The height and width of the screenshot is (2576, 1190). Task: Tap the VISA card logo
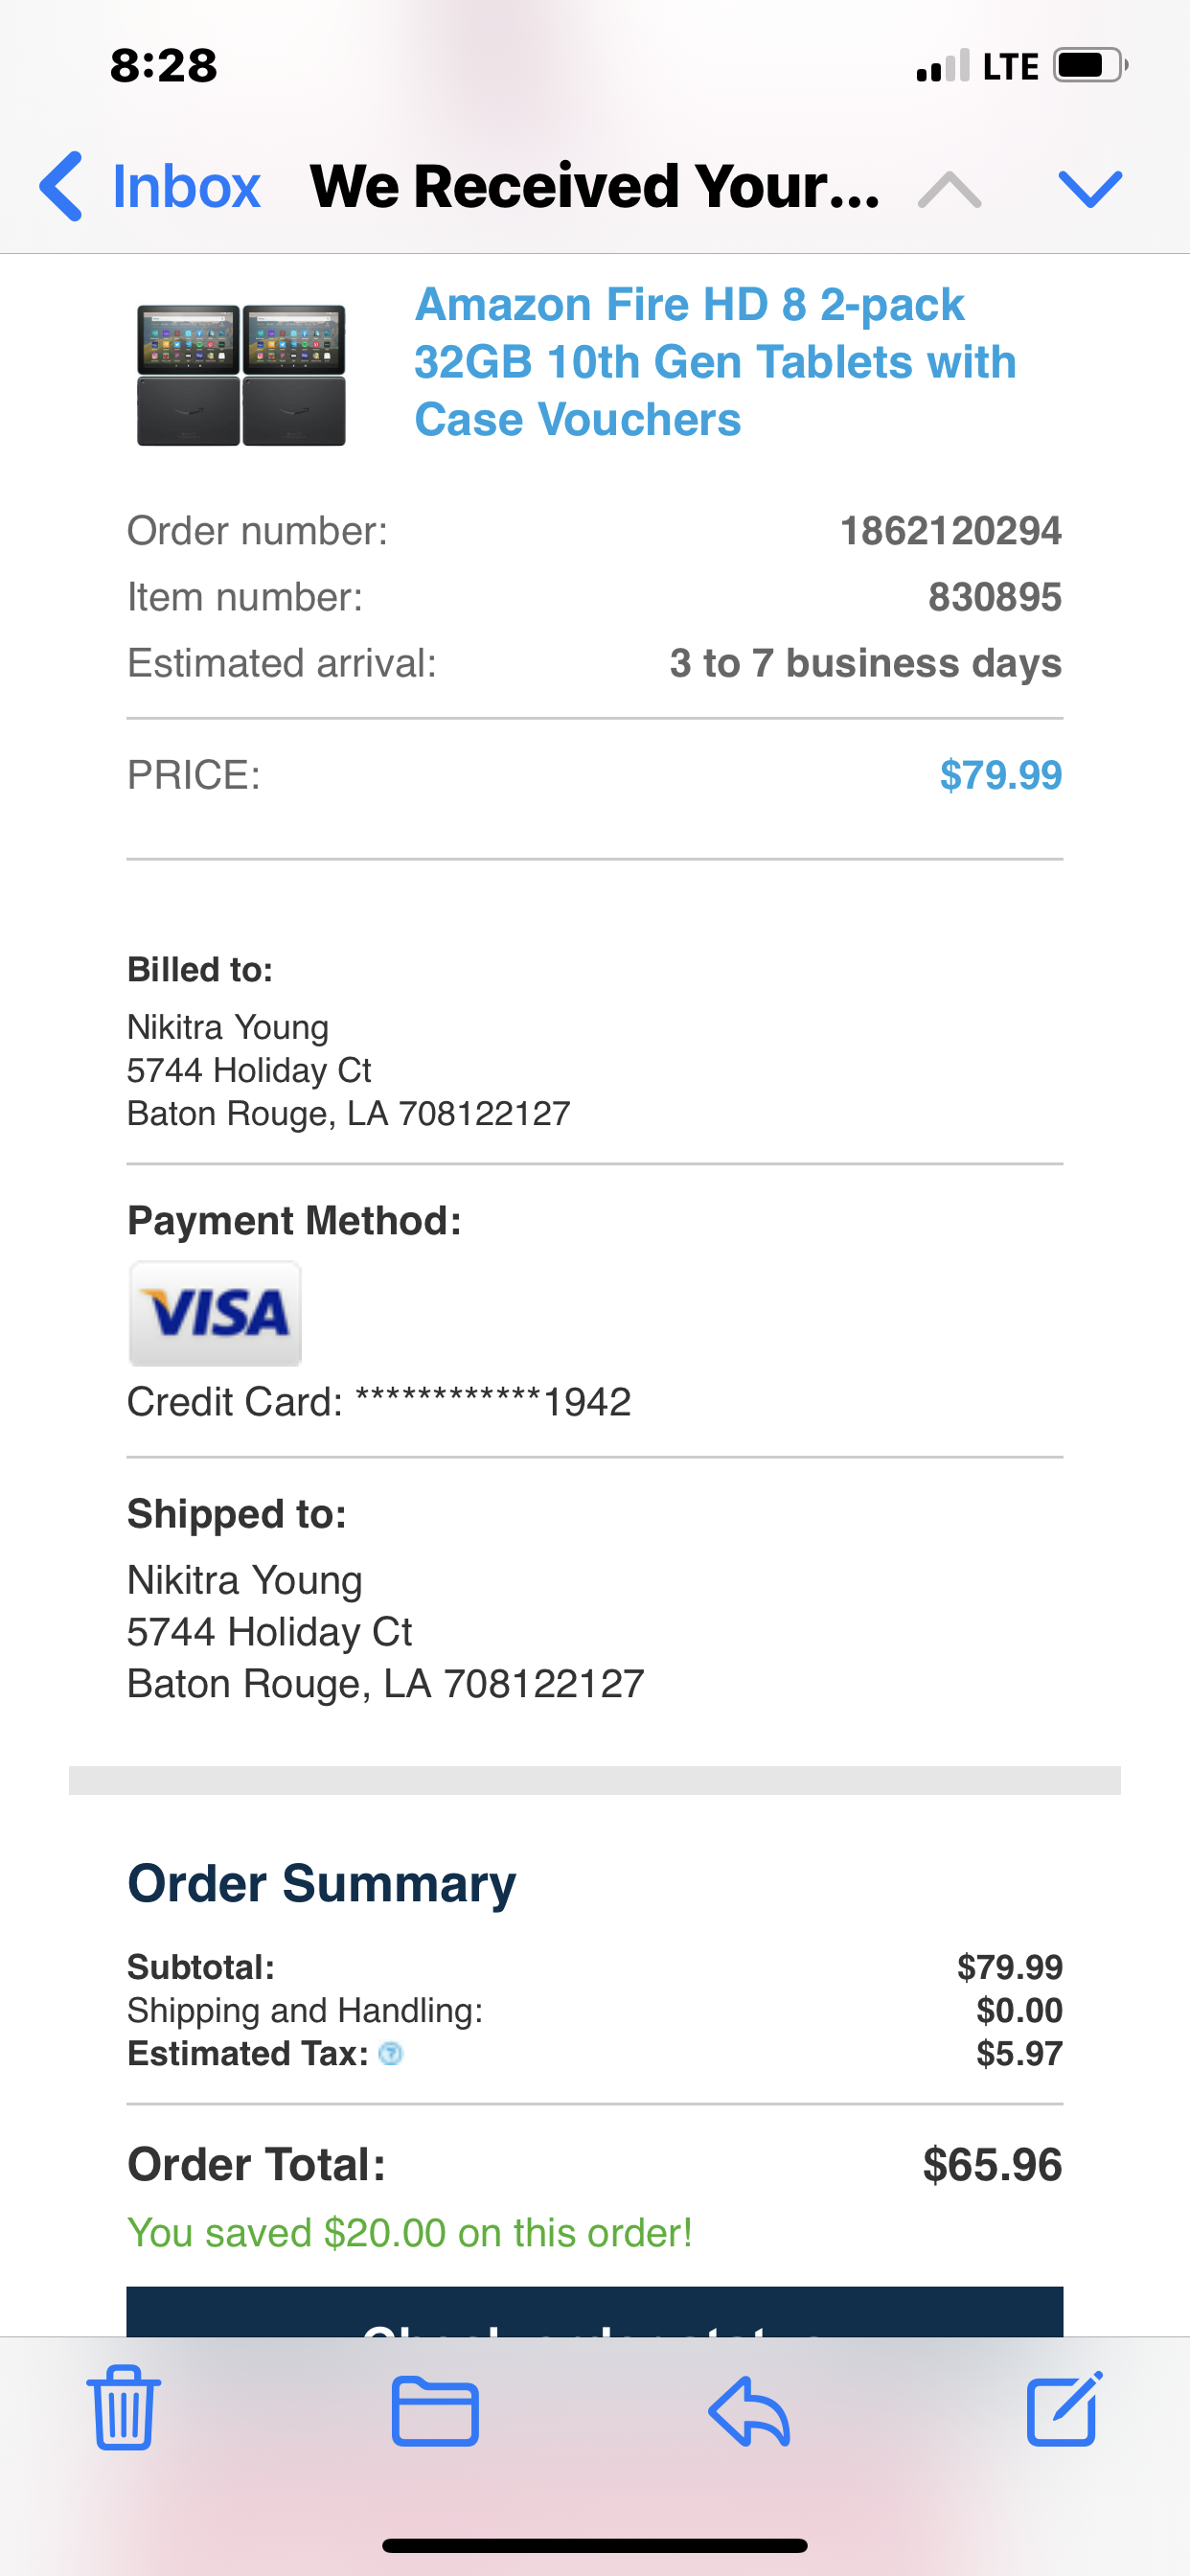215,1313
